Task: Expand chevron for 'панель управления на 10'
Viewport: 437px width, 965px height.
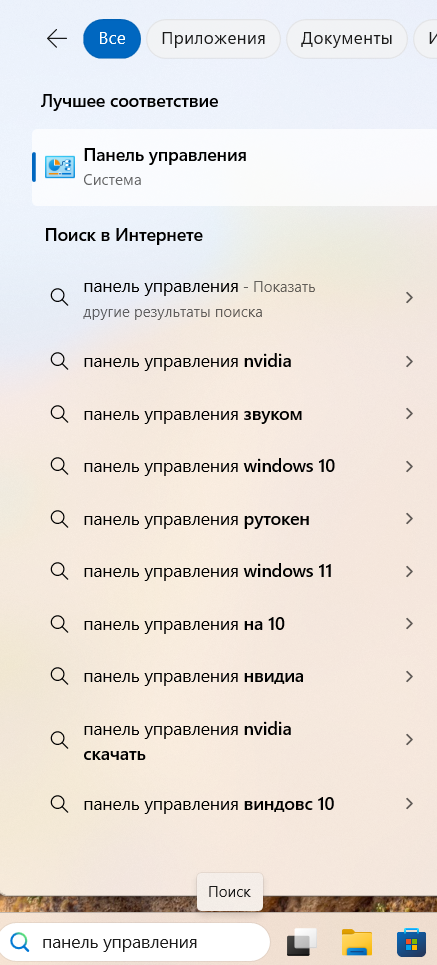Action: click(409, 624)
